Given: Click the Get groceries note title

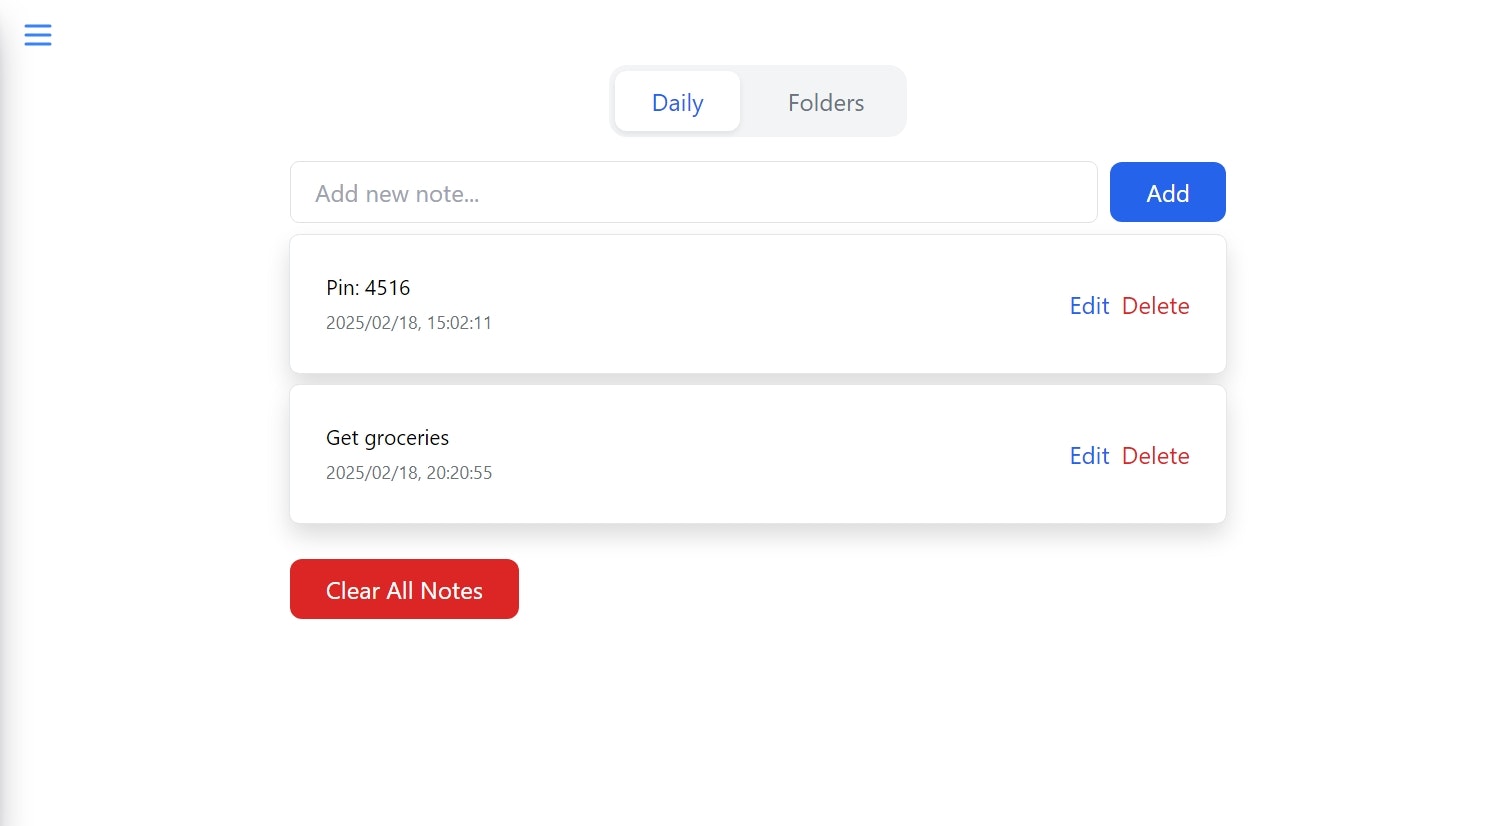Looking at the screenshot, I should click(387, 438).
